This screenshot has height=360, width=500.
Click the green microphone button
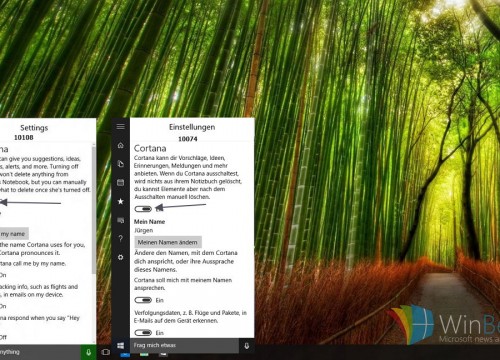point(88,352)
